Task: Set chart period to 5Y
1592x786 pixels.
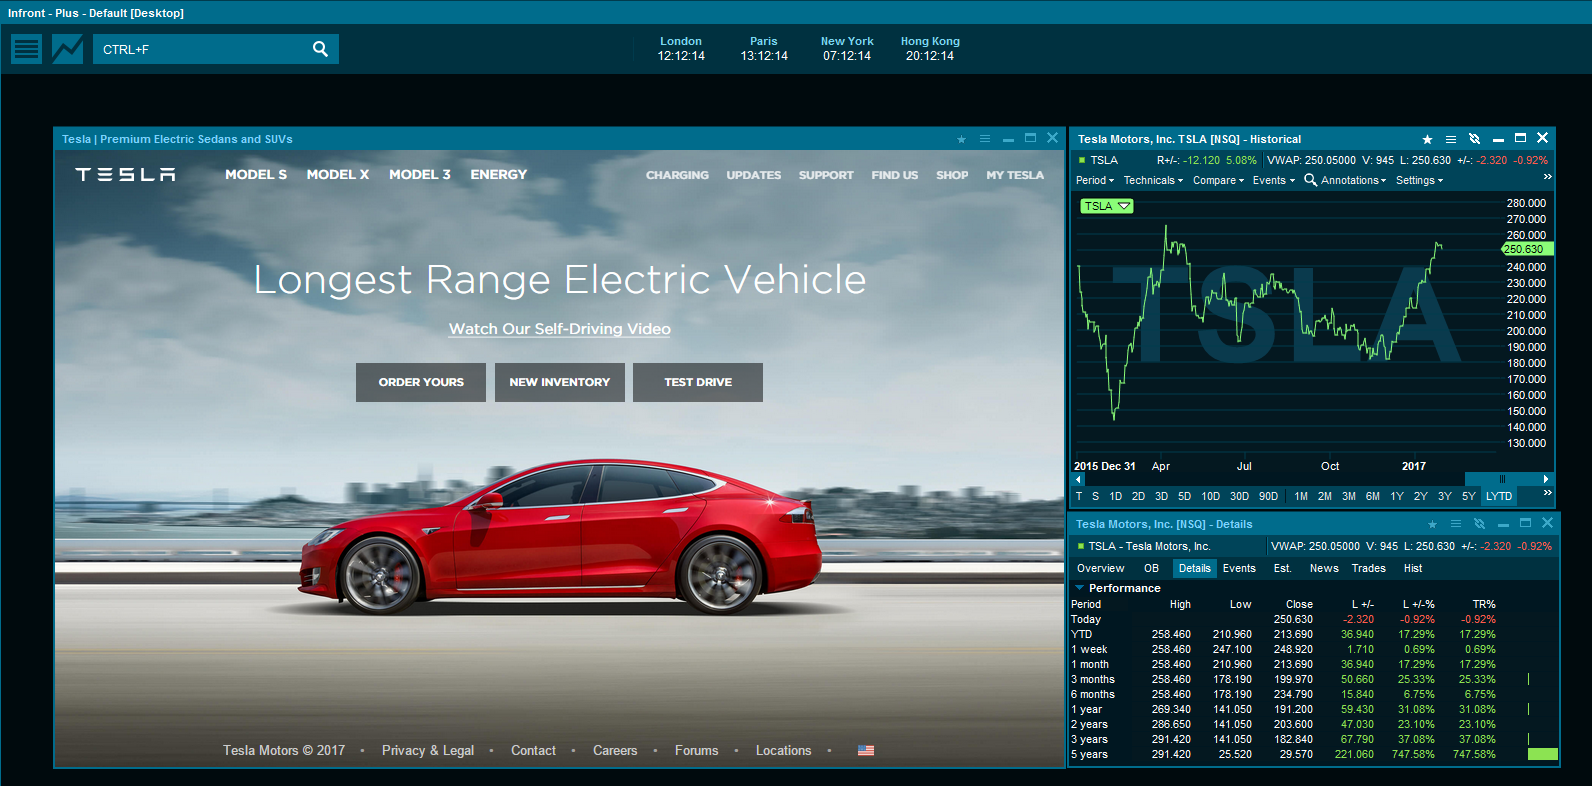Action: click(1469, 496)
